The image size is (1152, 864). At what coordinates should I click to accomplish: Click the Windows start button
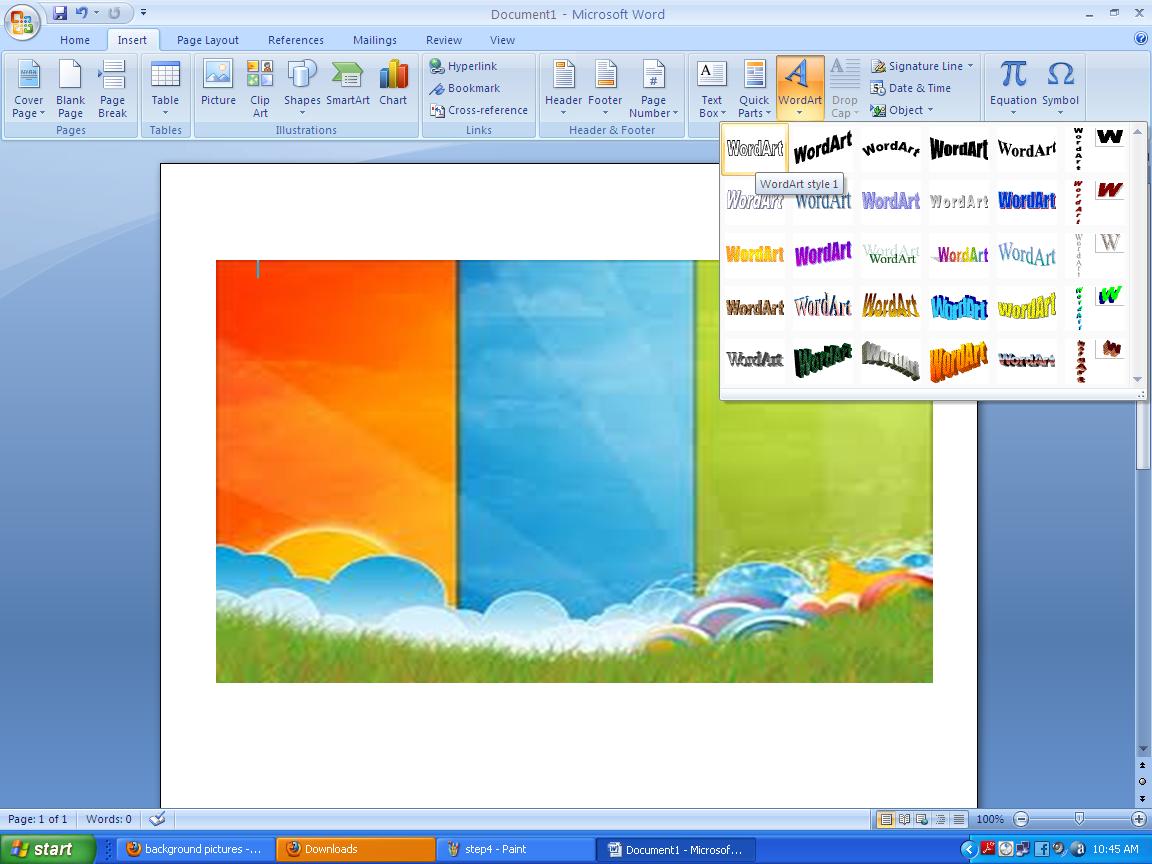coord(47,849)
